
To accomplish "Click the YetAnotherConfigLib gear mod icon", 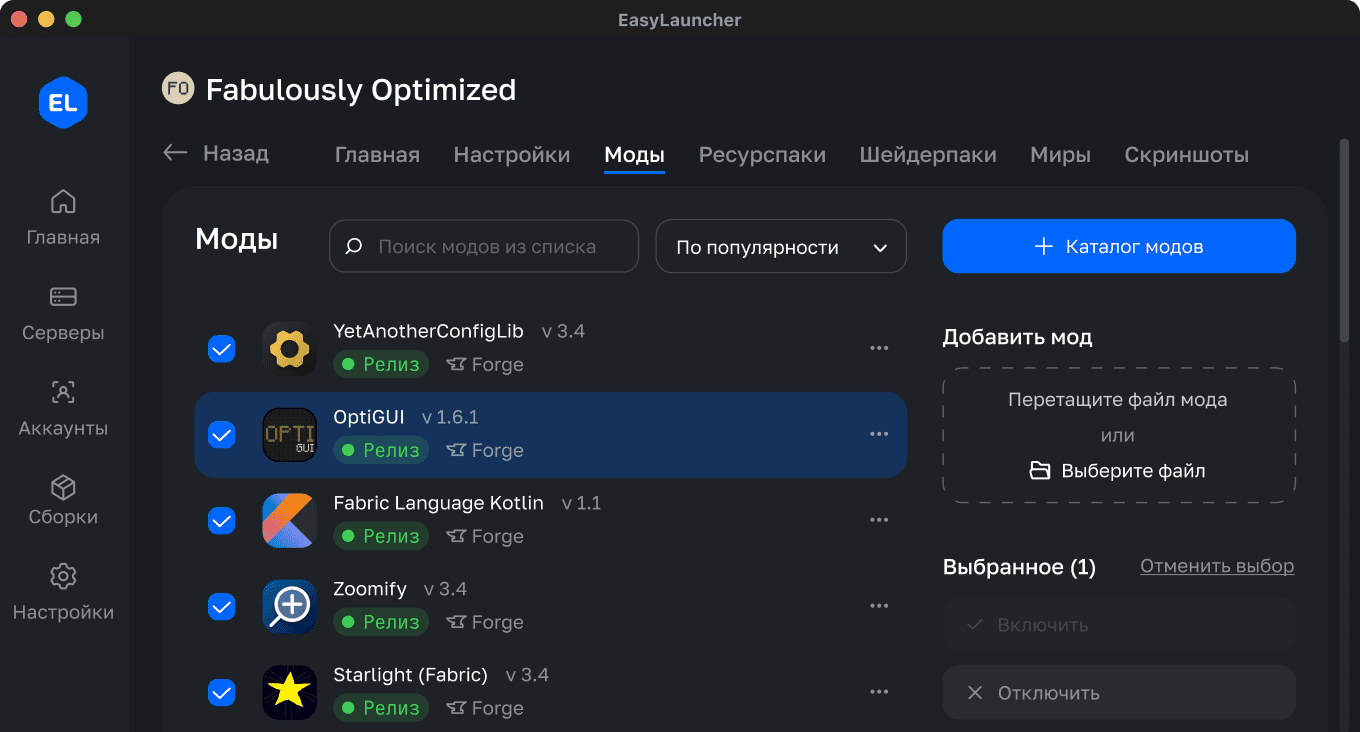I will coord(289,348).
